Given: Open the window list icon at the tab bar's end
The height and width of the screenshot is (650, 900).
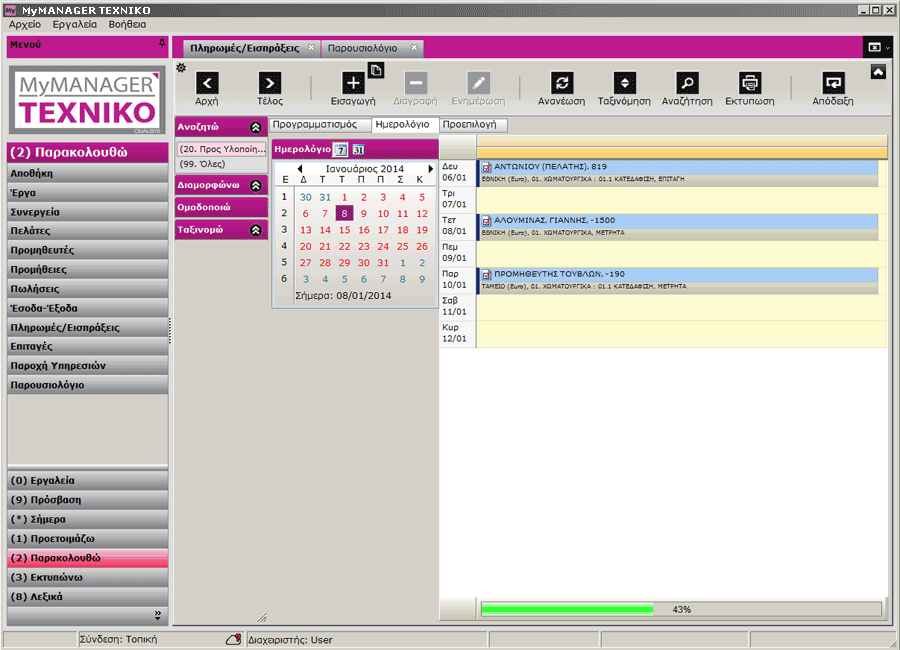Looking at the screenshot, I should 876,47.
